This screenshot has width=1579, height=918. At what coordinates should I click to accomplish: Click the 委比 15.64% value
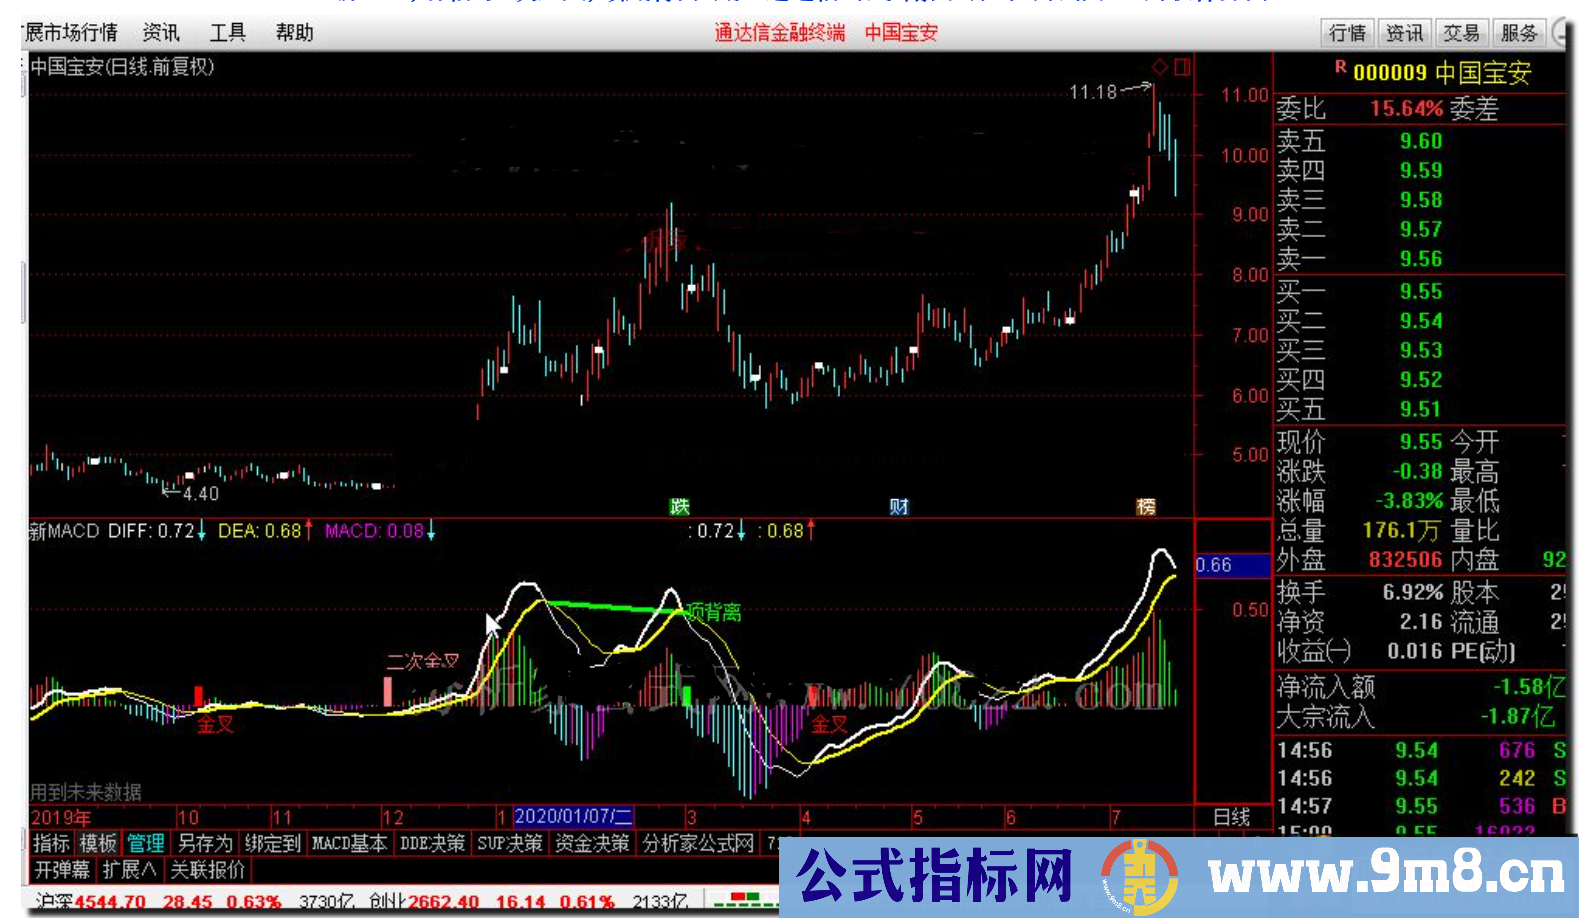[1406, 108]
